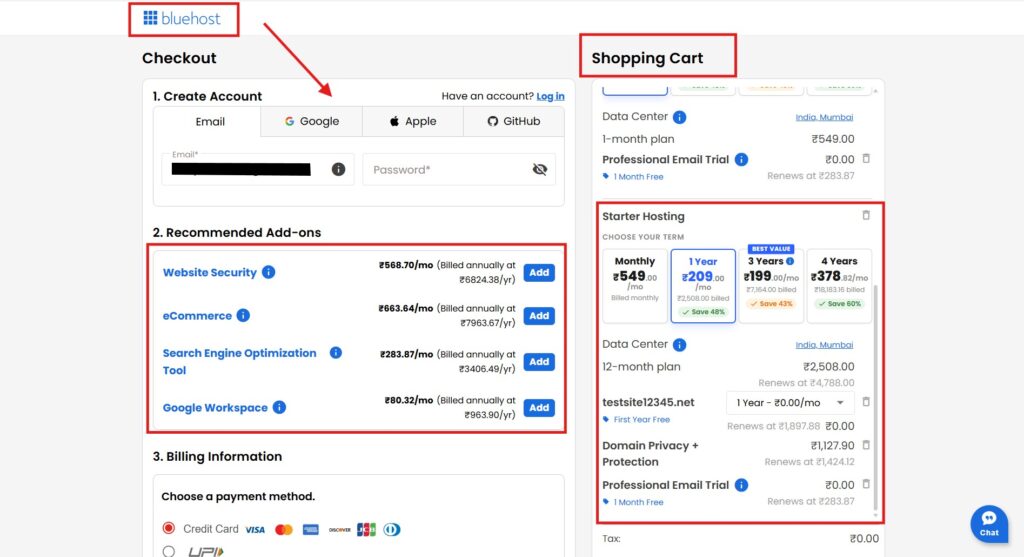This screenshot has width=1024, height=557.
Task: Choose the 3 Years best value term
Action: tap(771, 285)
